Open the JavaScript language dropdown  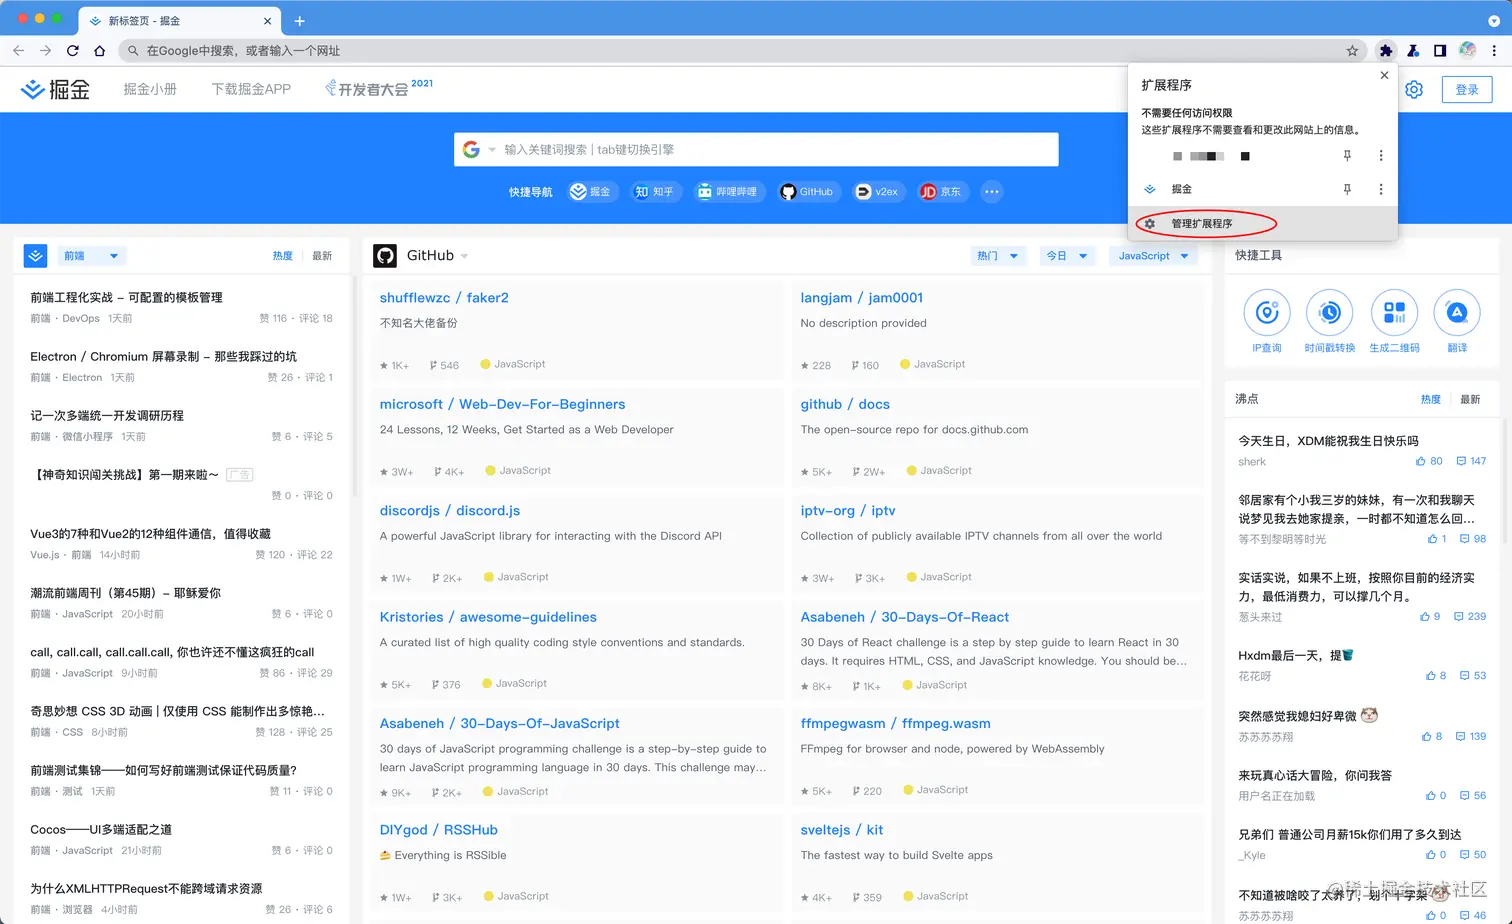click(1153, 256)
